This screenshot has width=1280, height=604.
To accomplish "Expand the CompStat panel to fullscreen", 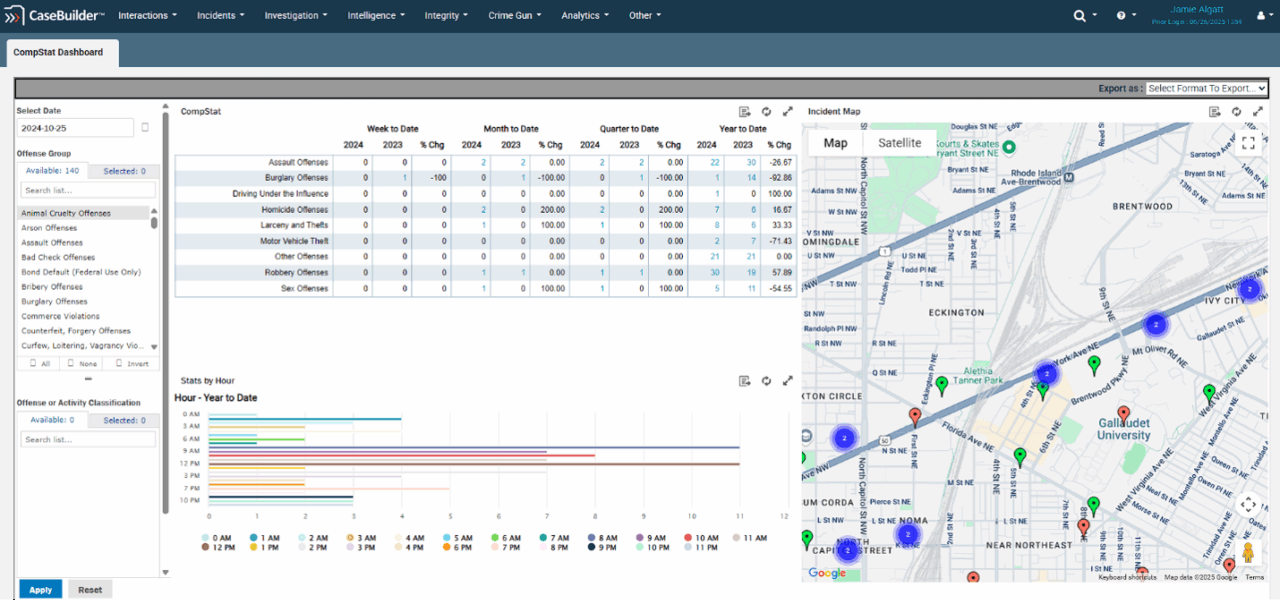I will [x=788, y=112].
